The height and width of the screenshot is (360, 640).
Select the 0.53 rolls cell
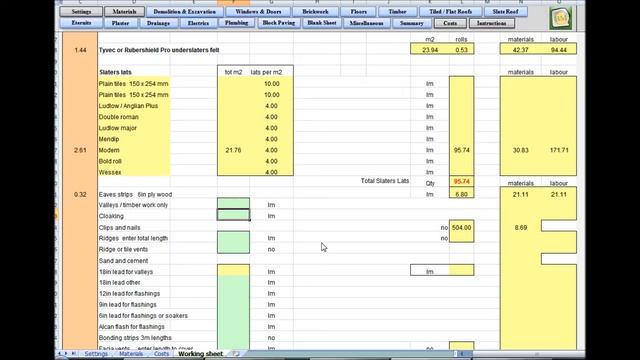(462, 50)
